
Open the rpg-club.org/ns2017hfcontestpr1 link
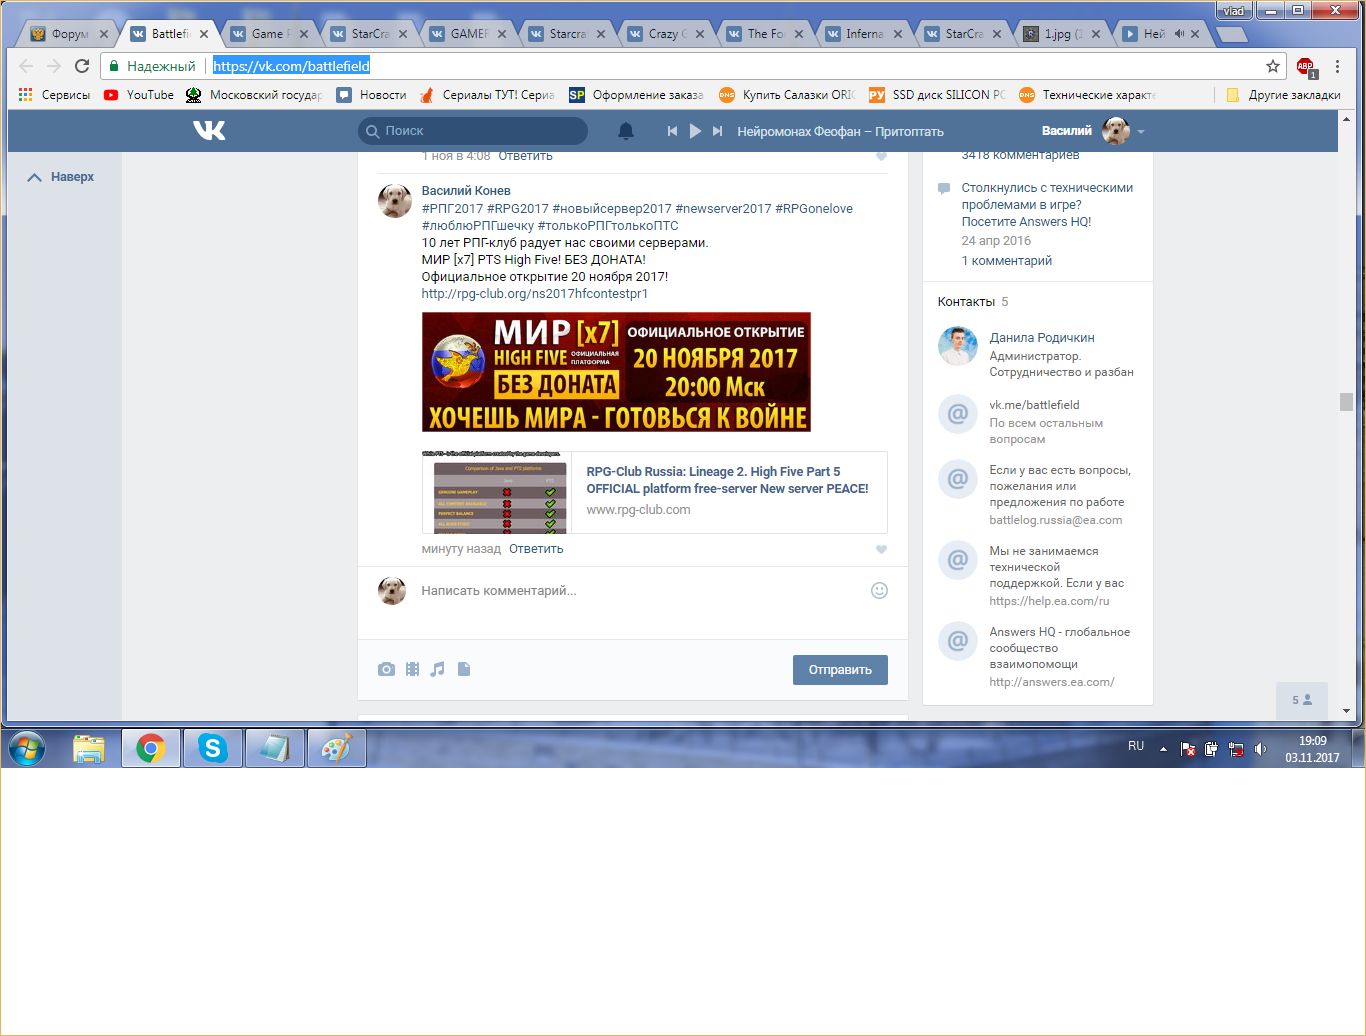click(535, 293)
